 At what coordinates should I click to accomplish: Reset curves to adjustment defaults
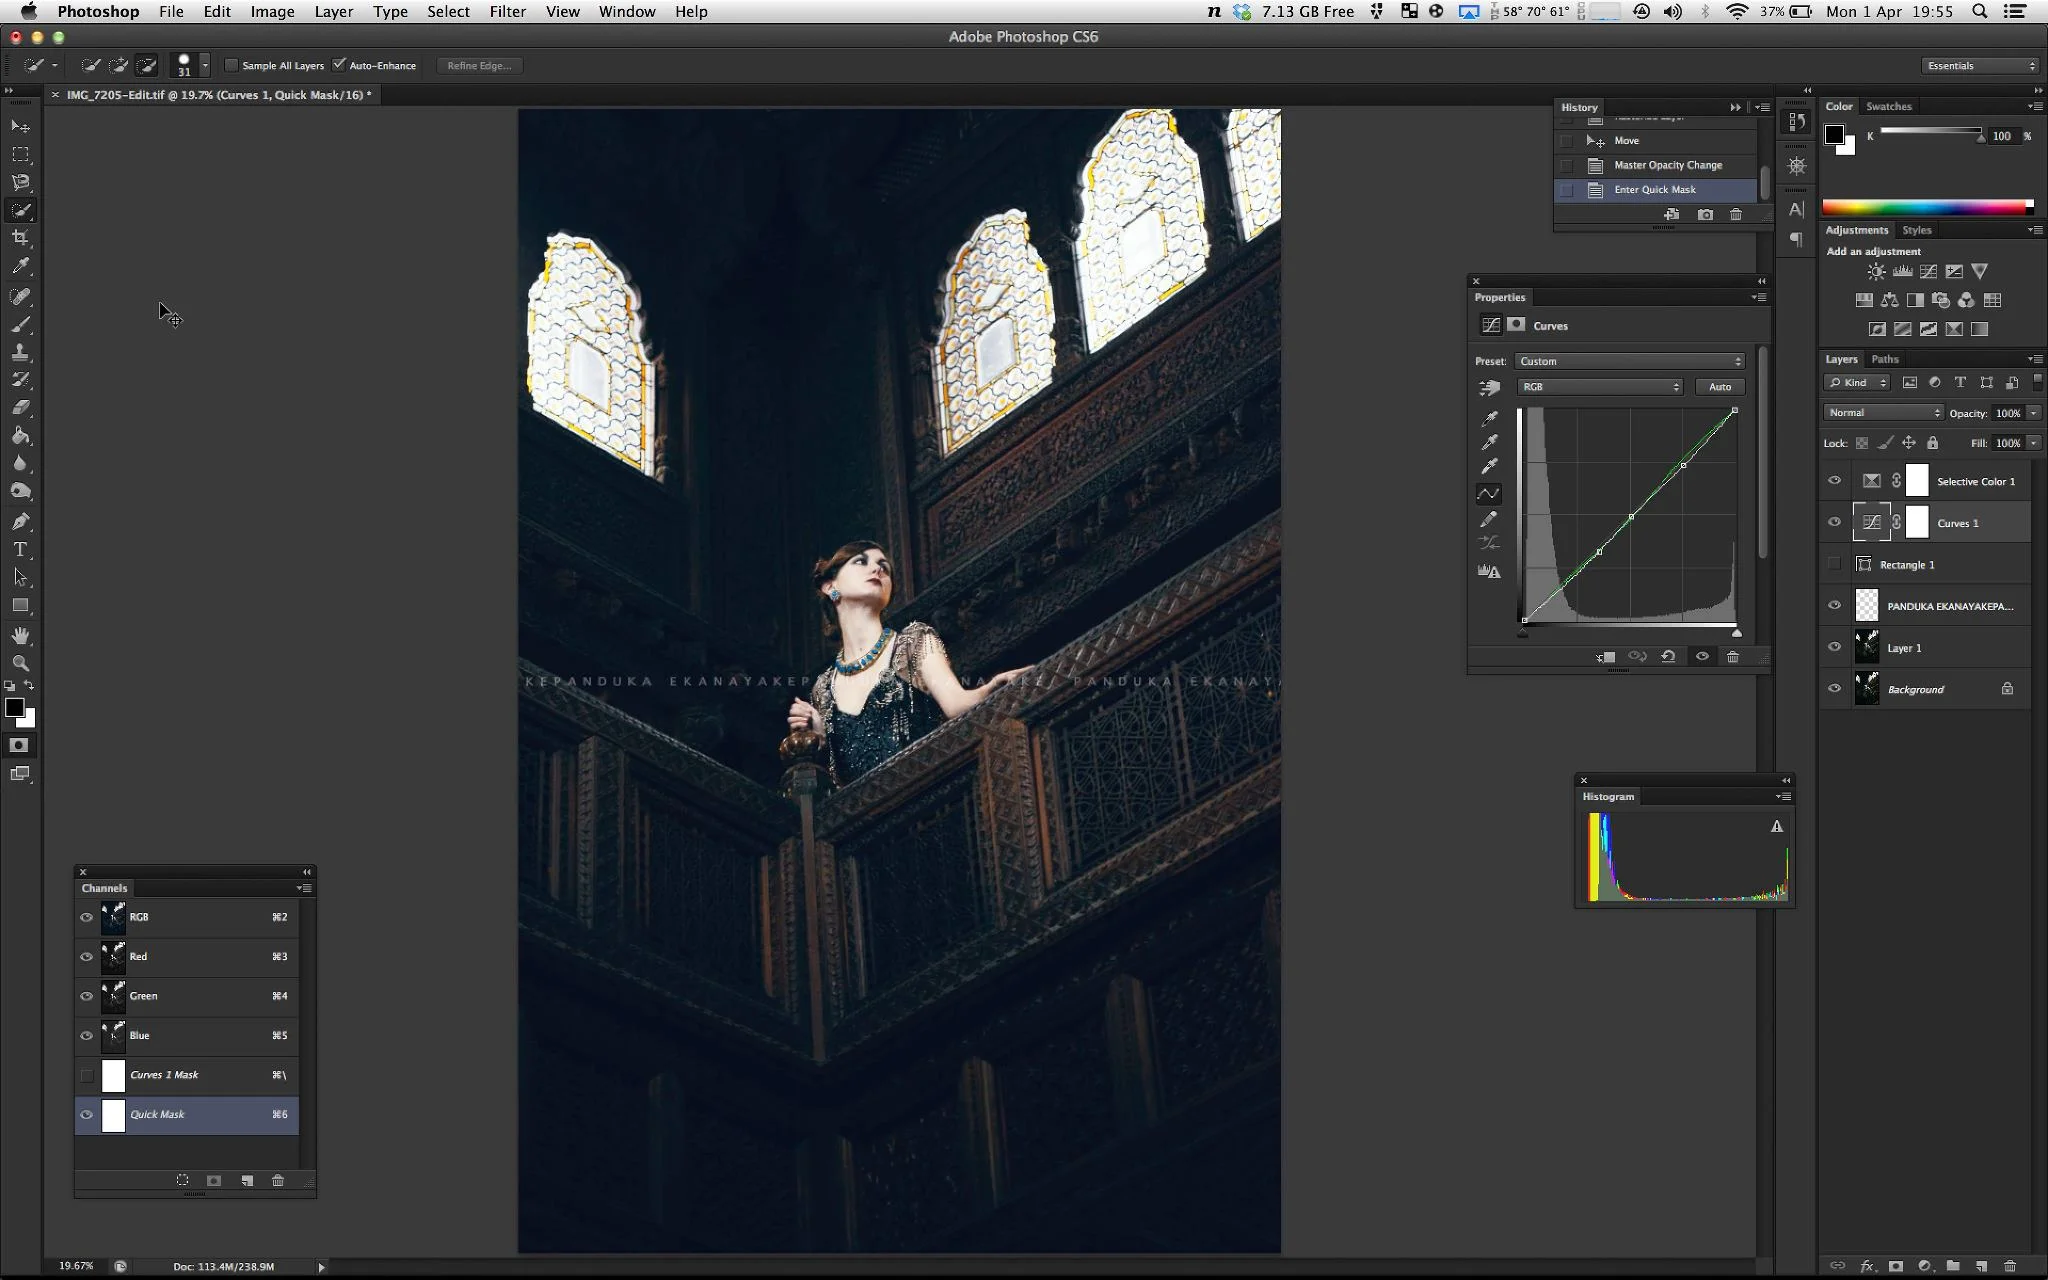click(1669, 657)
